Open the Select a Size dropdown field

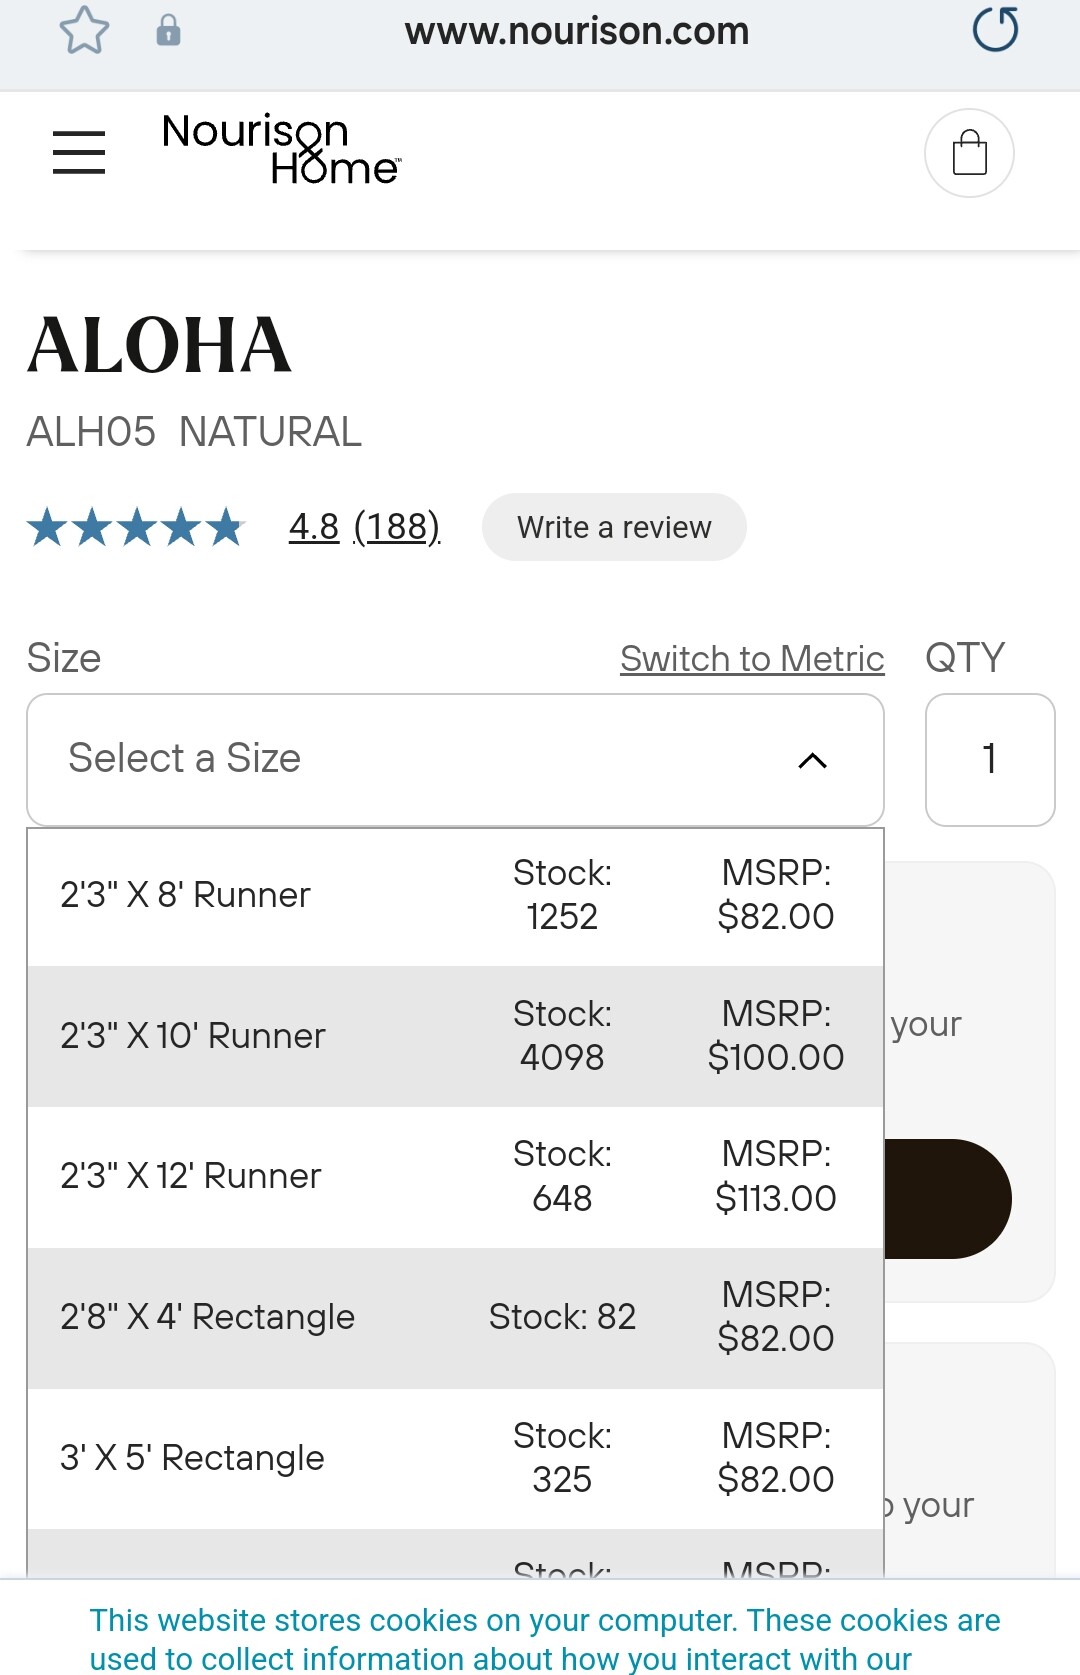pyautogui.click(x=455, y=760)
